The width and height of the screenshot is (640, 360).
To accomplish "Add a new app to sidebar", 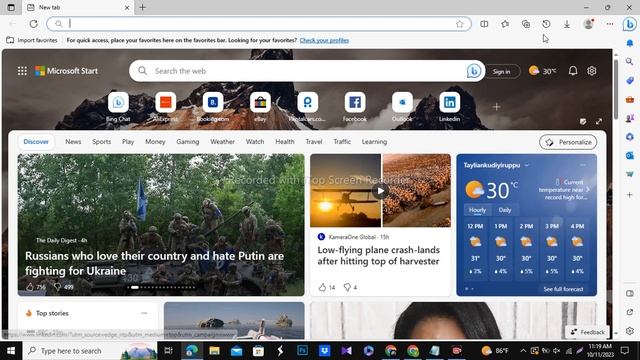I will (x=630, y=195).
